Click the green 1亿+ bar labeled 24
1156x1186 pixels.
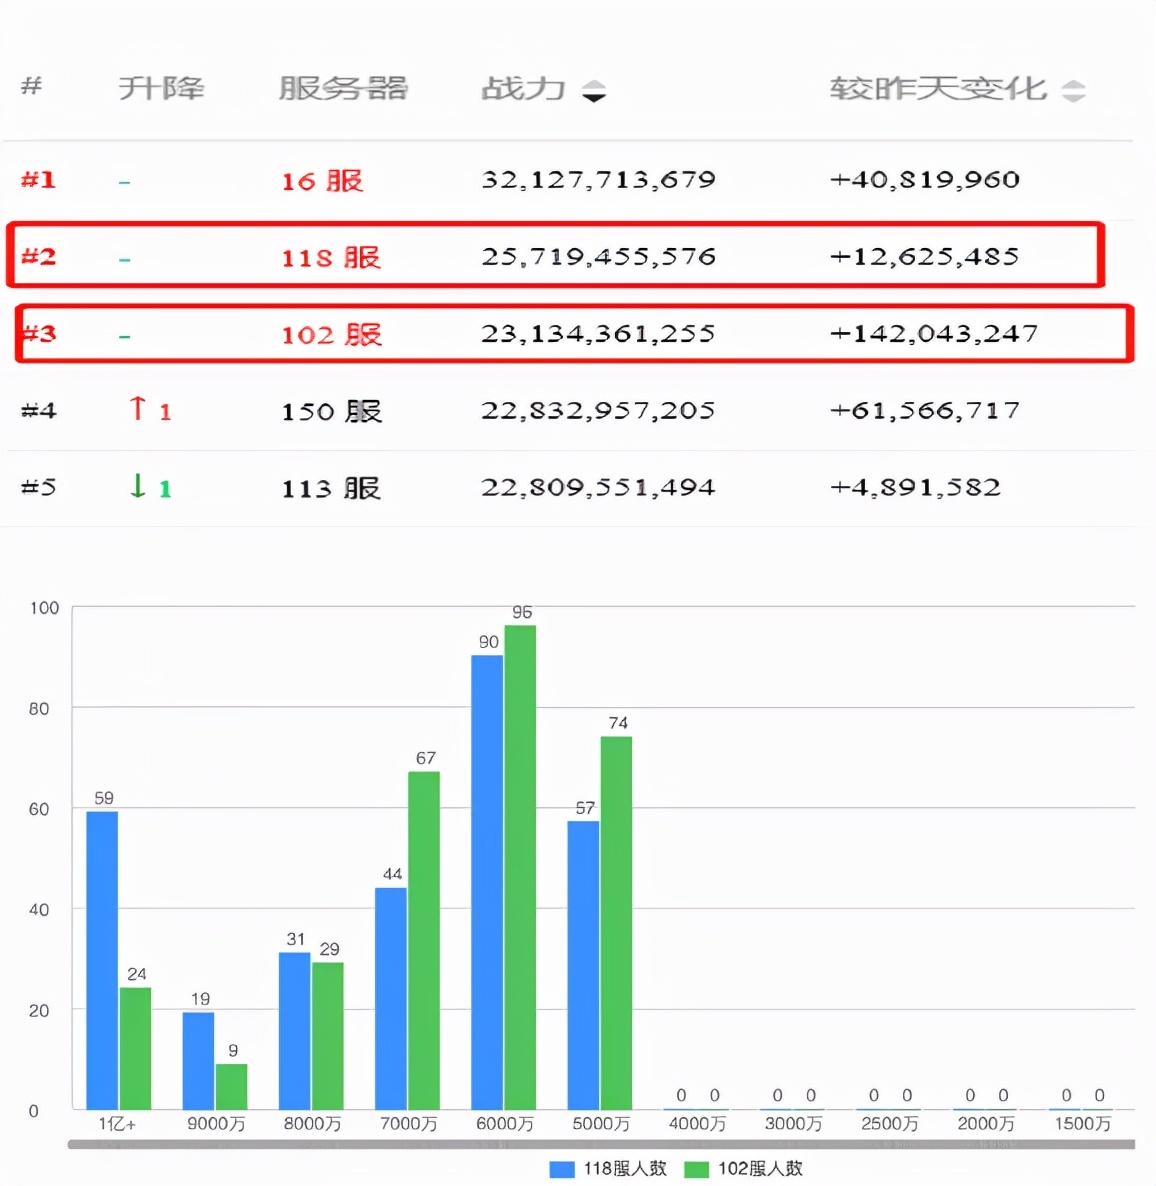pos(135,1049)
